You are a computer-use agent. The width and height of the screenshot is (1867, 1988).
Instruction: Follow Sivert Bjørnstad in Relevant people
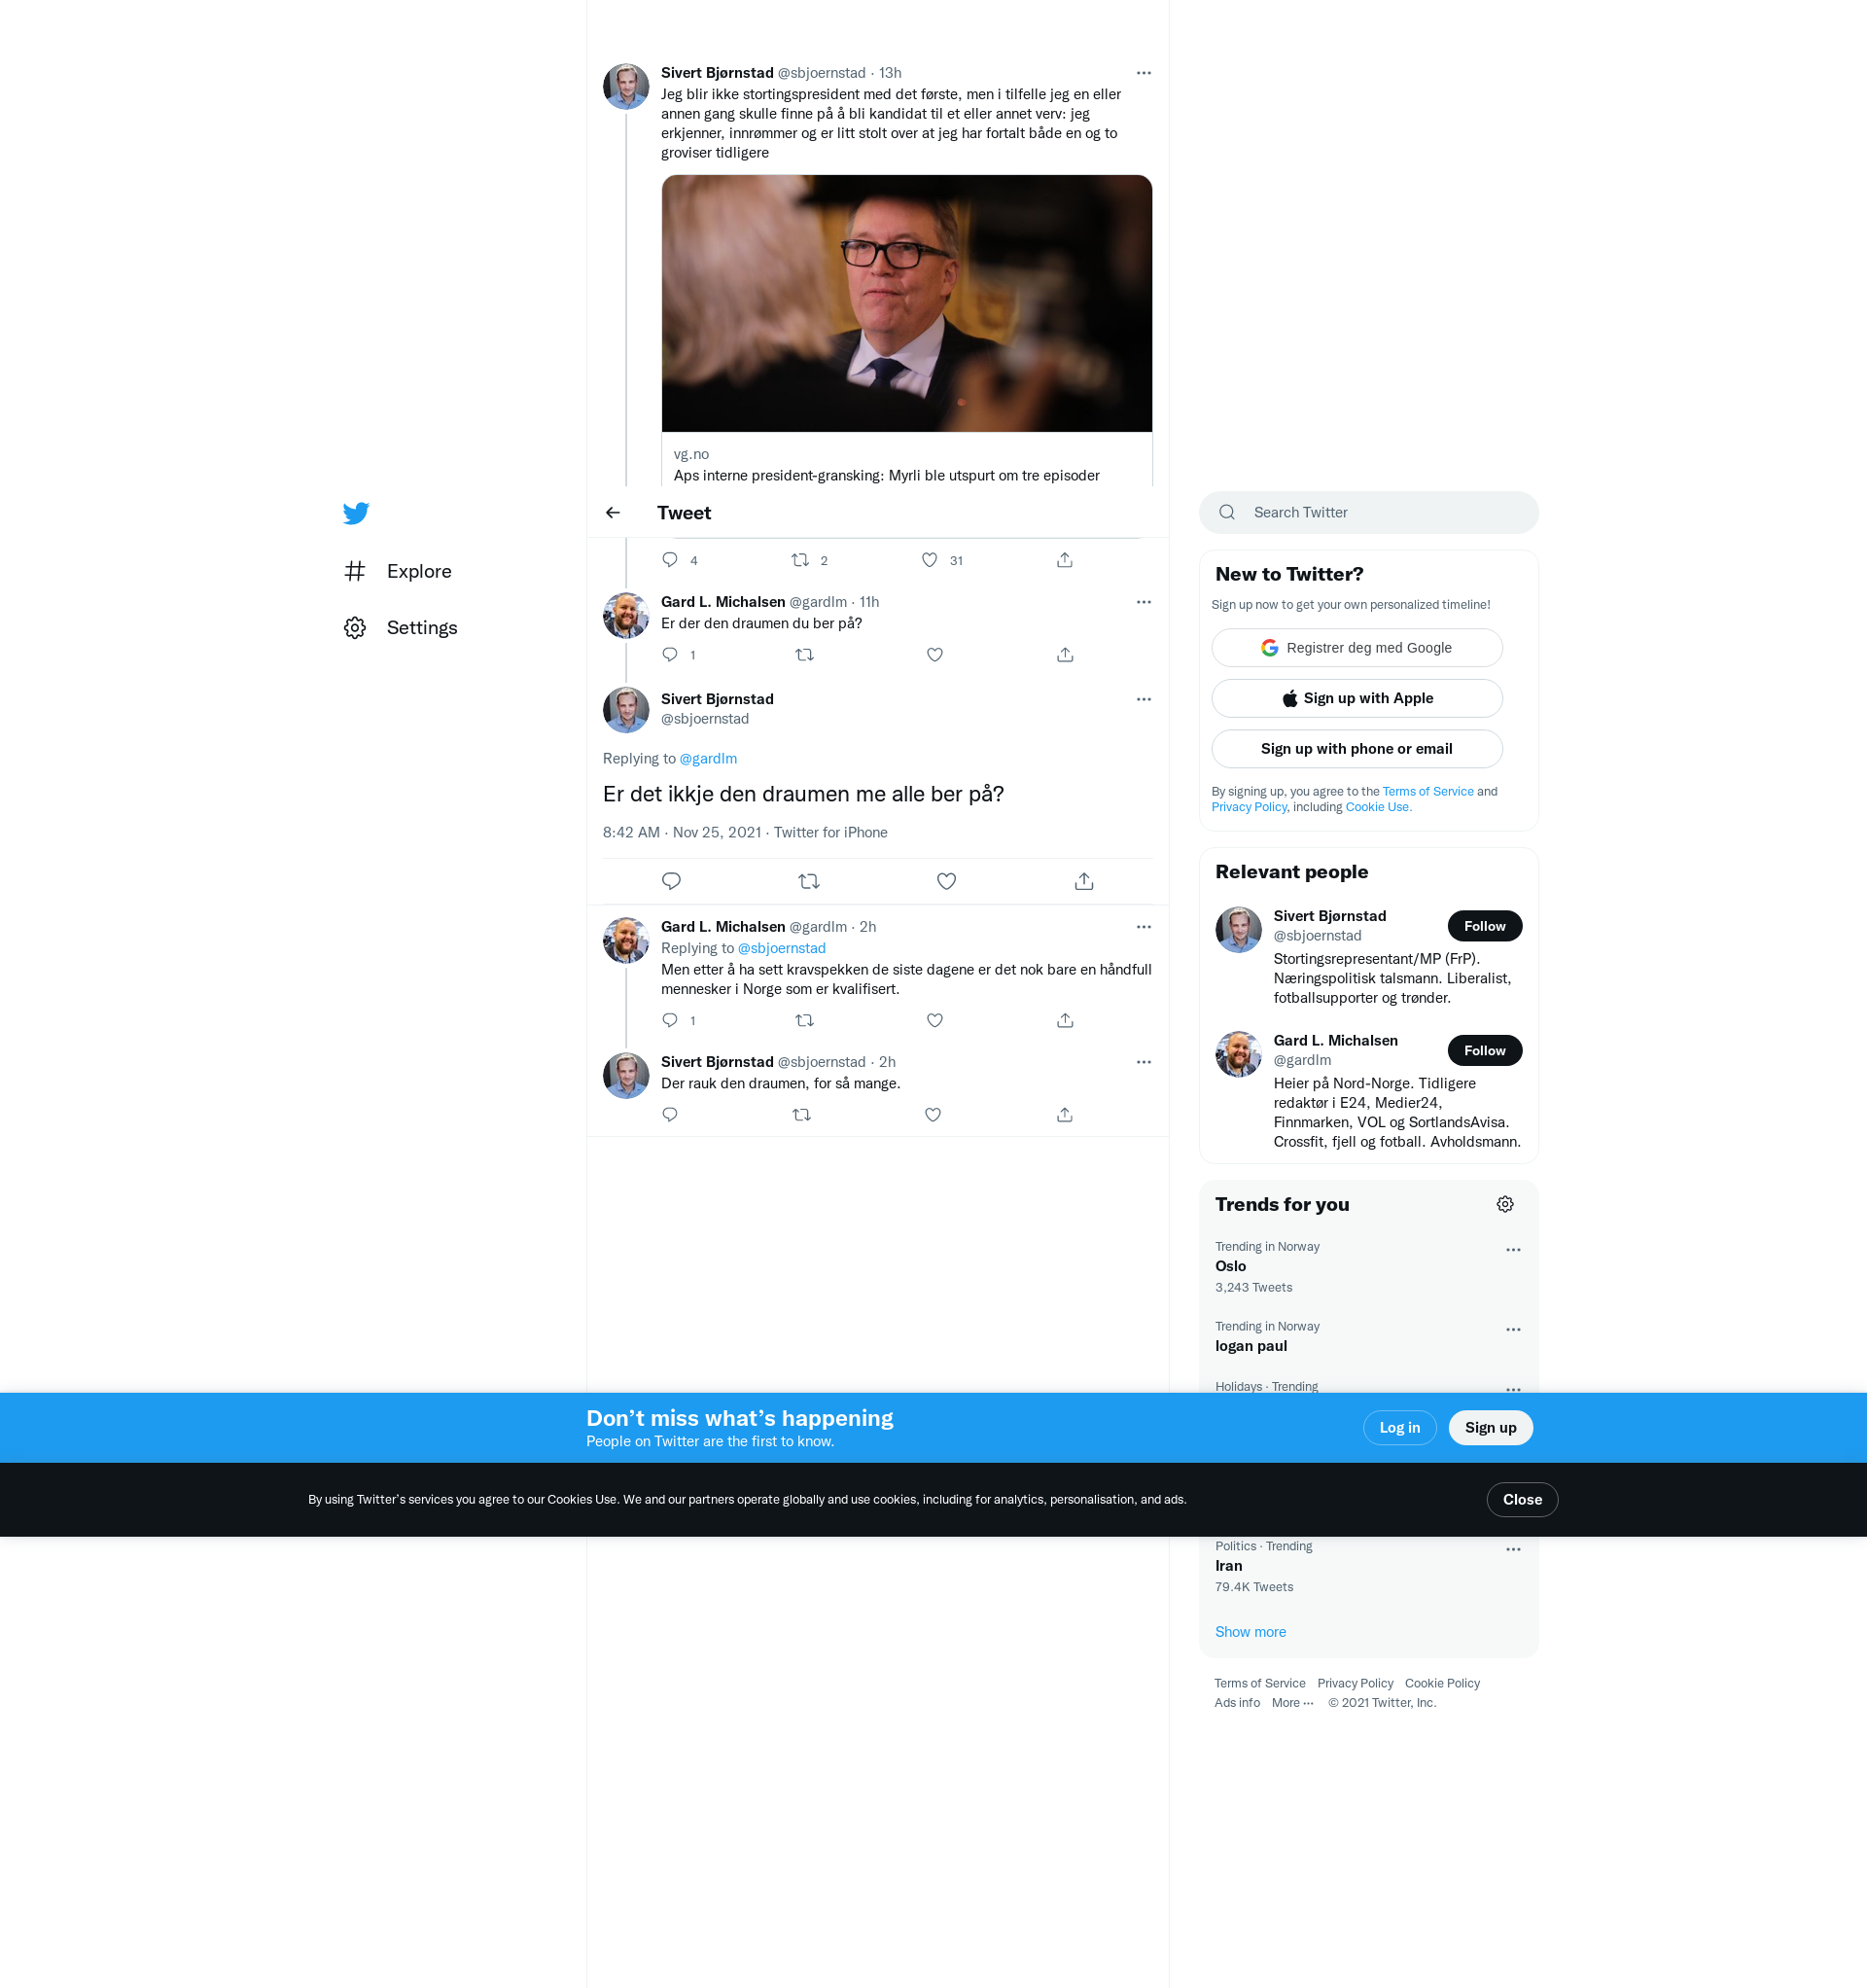click(x=1484, y=926)
